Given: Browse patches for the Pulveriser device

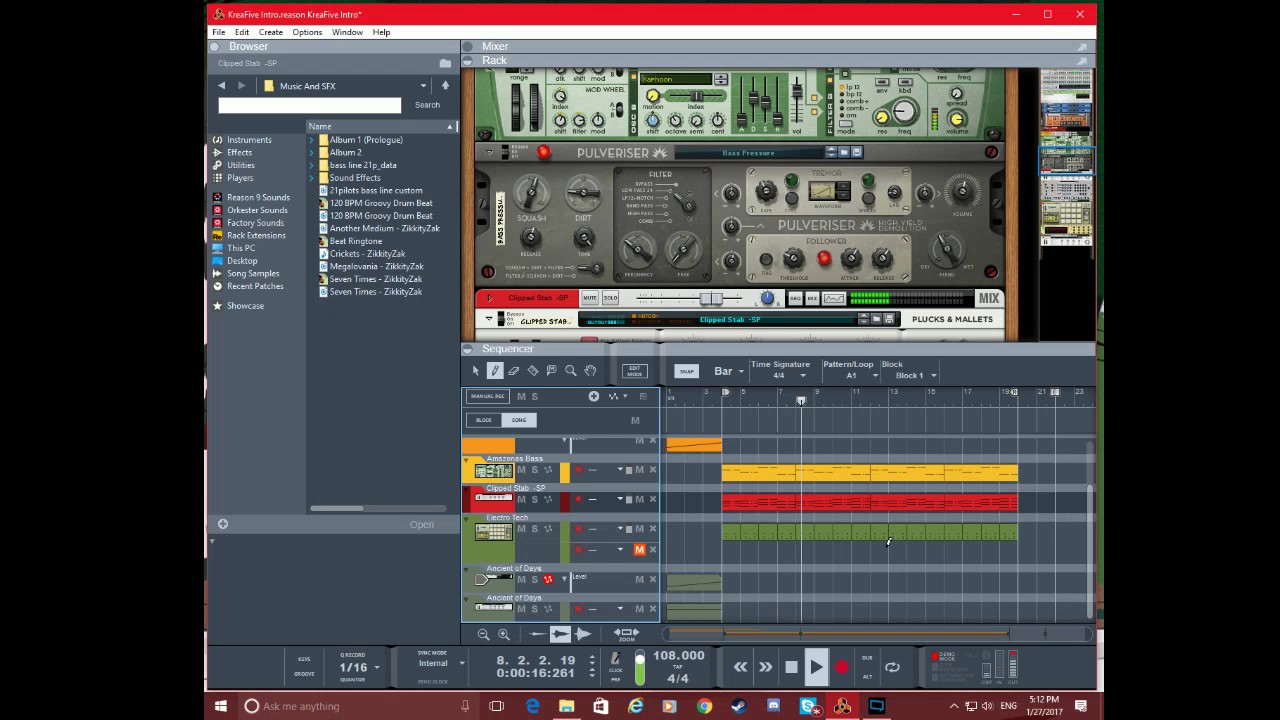Looking at the screenshot, I should (x=844, y=152).
